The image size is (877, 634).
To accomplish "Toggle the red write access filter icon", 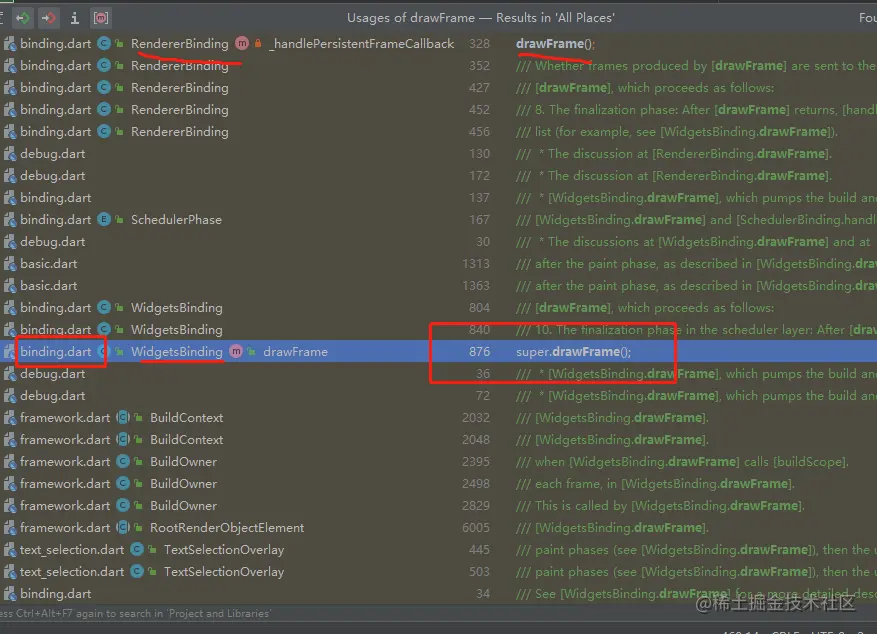I will click(x=49, y=18).
